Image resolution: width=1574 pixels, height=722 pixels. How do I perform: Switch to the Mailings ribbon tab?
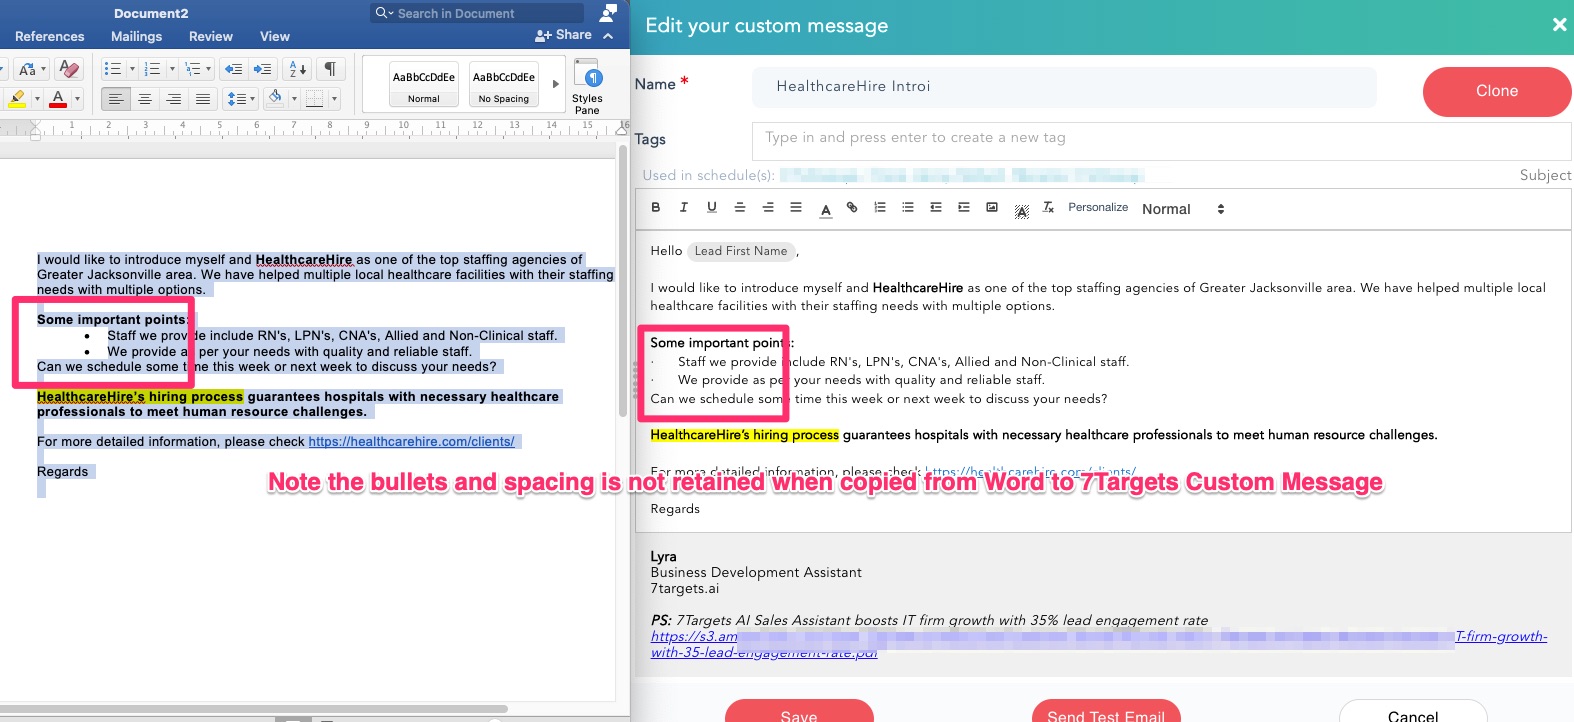136,36
